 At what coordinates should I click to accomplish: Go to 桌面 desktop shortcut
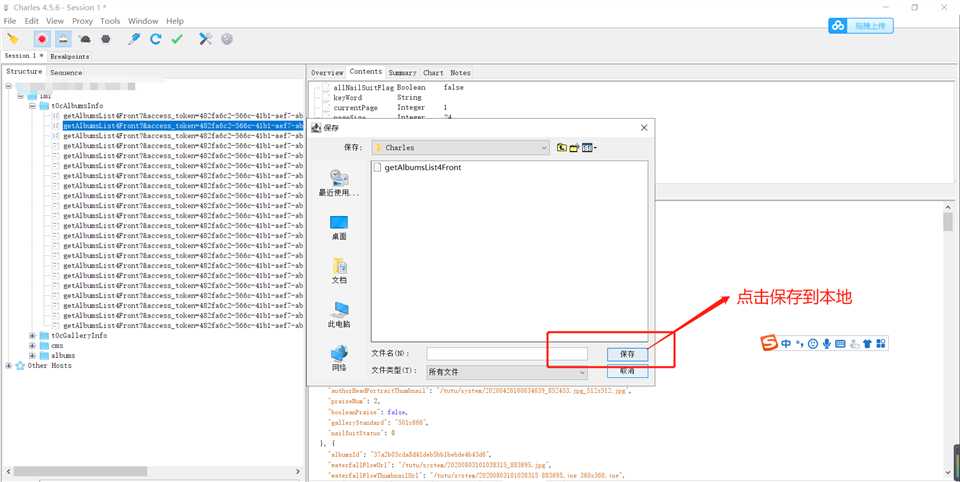(339, 228)
